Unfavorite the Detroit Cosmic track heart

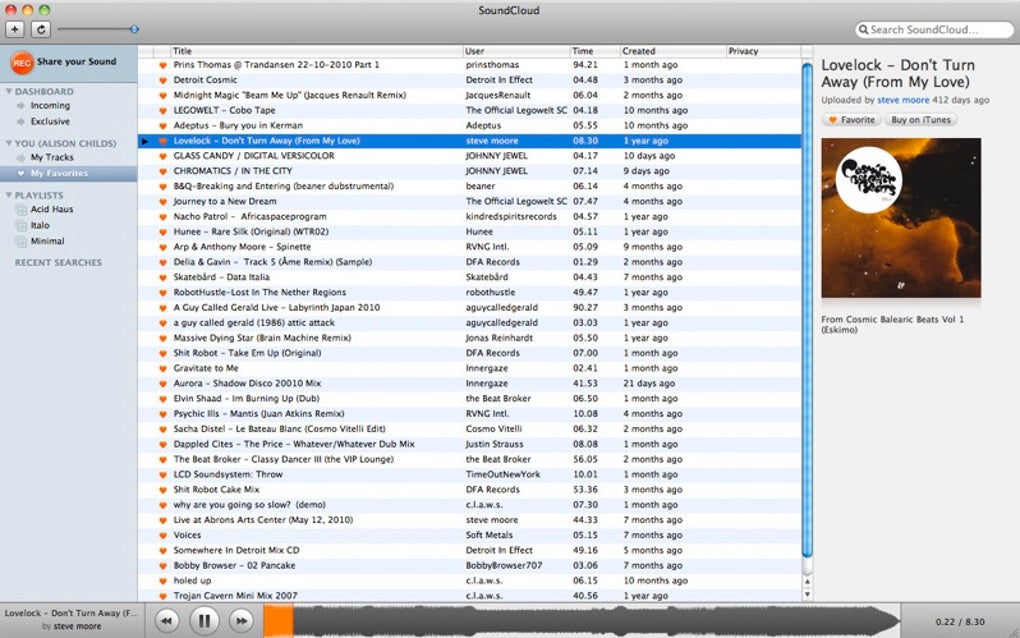pyautogui.click(x=162, y=80)
